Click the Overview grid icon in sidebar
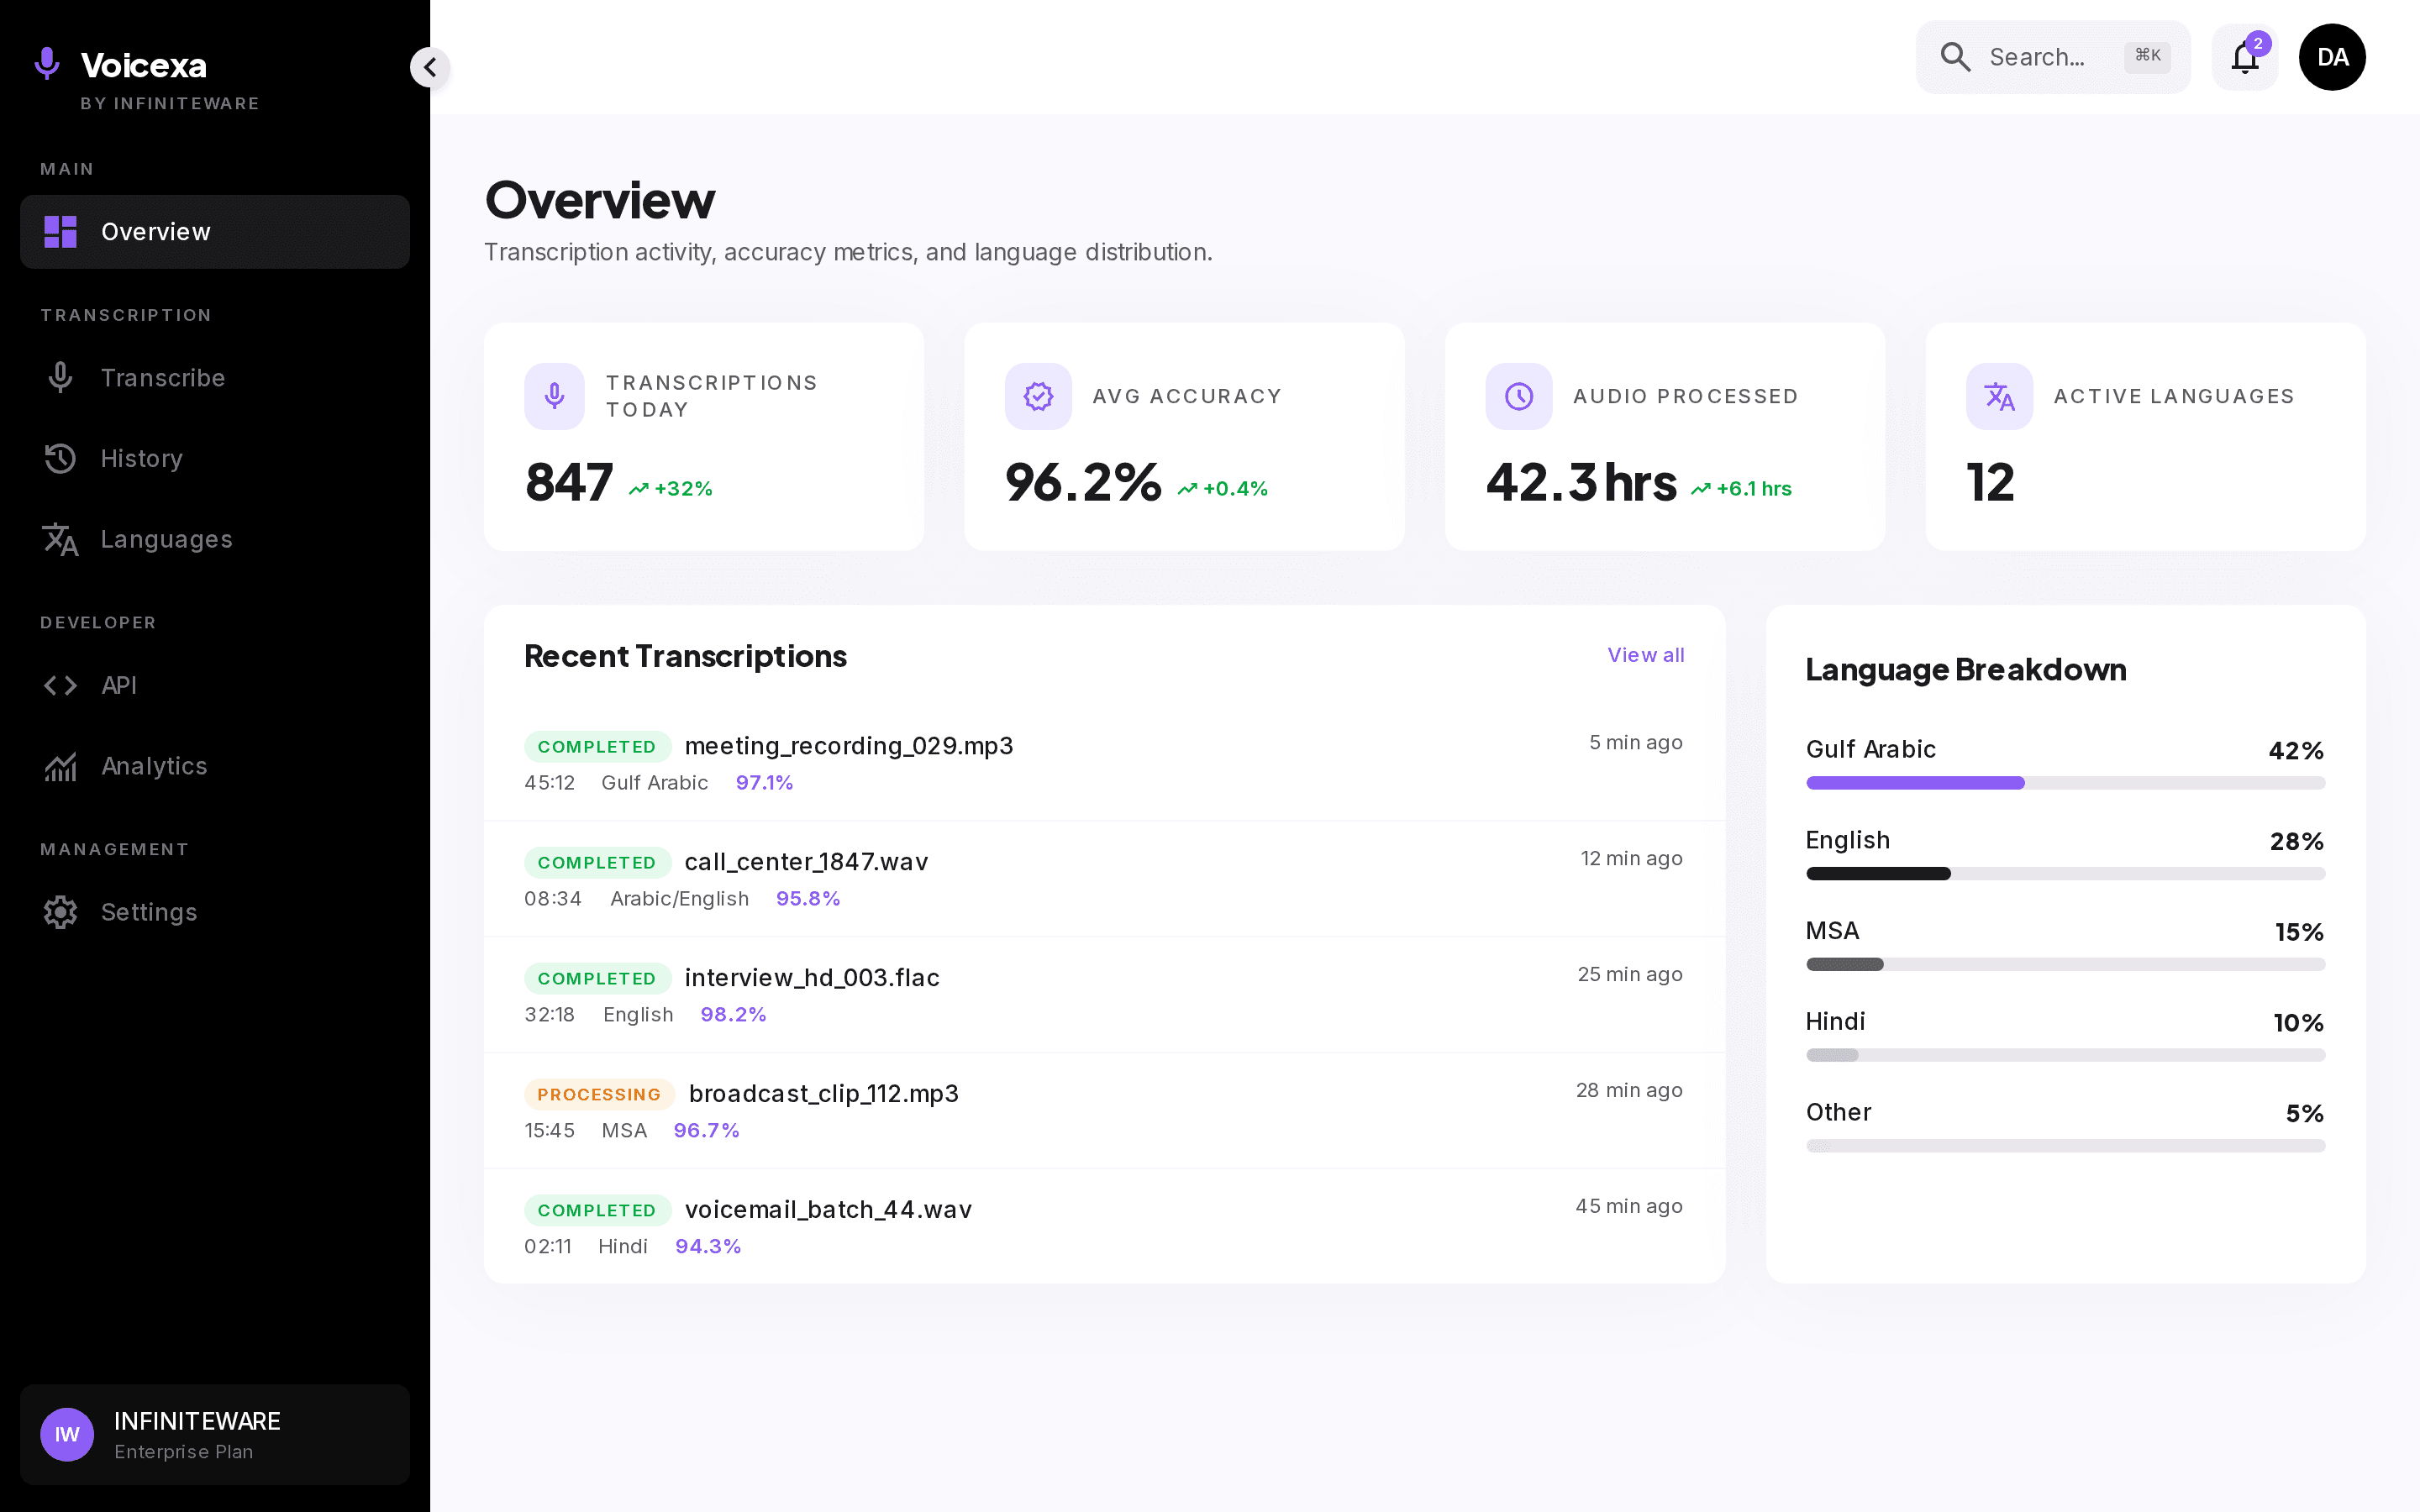 (60, 232)
